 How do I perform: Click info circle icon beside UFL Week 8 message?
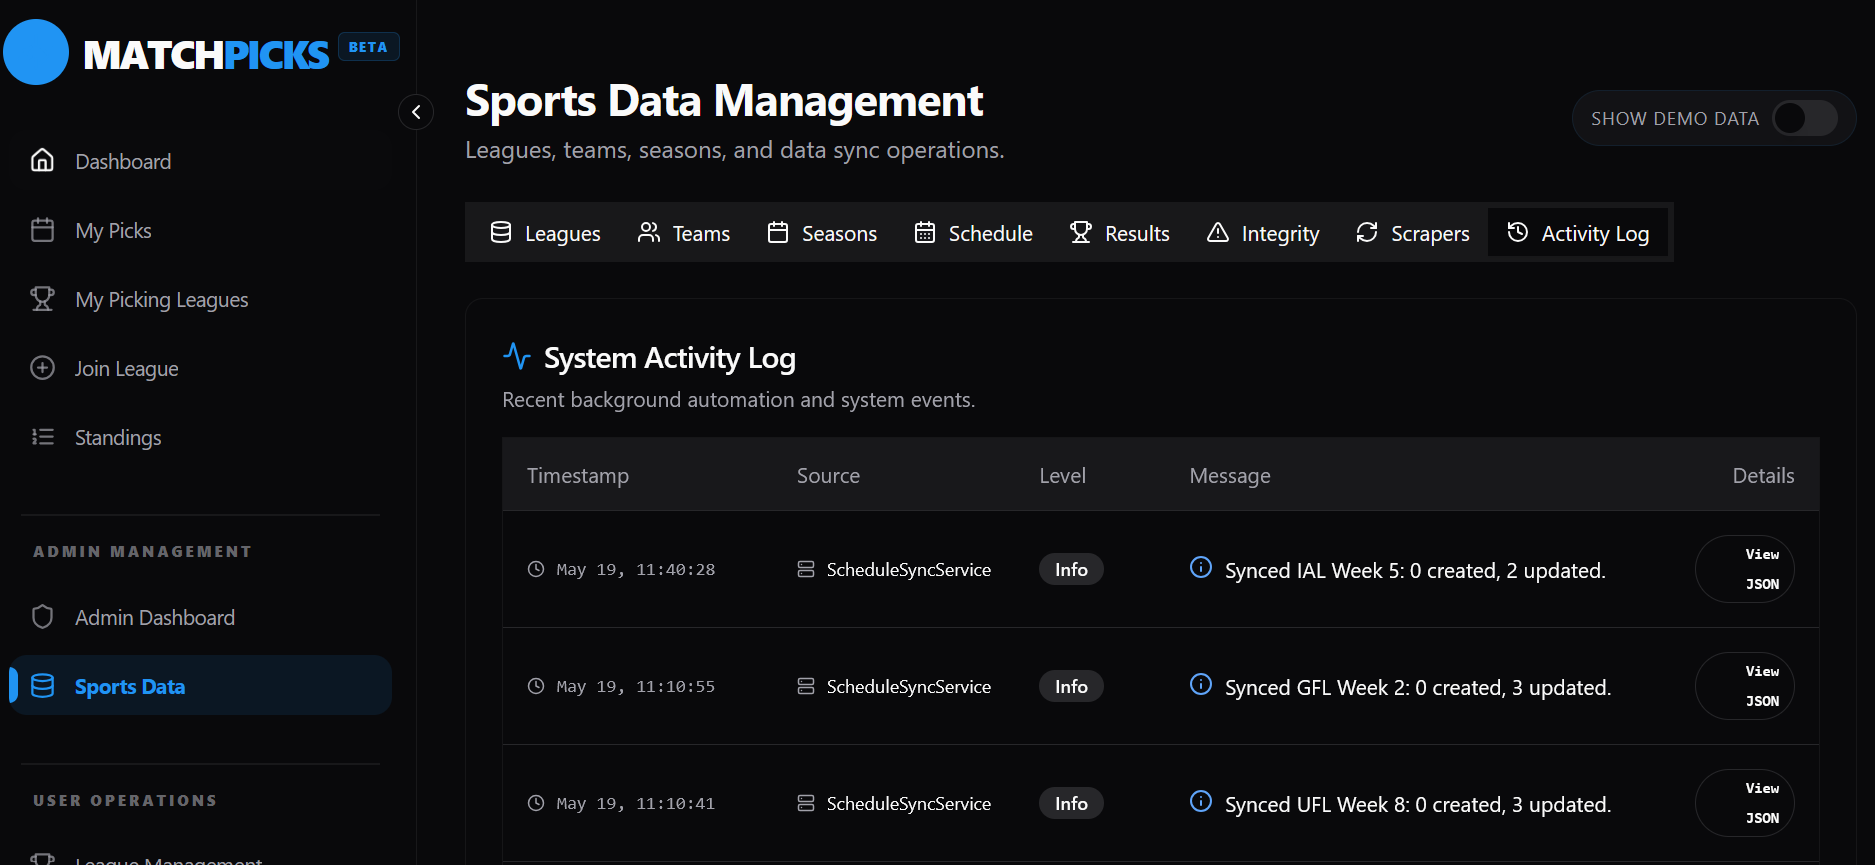(1201, 801)
